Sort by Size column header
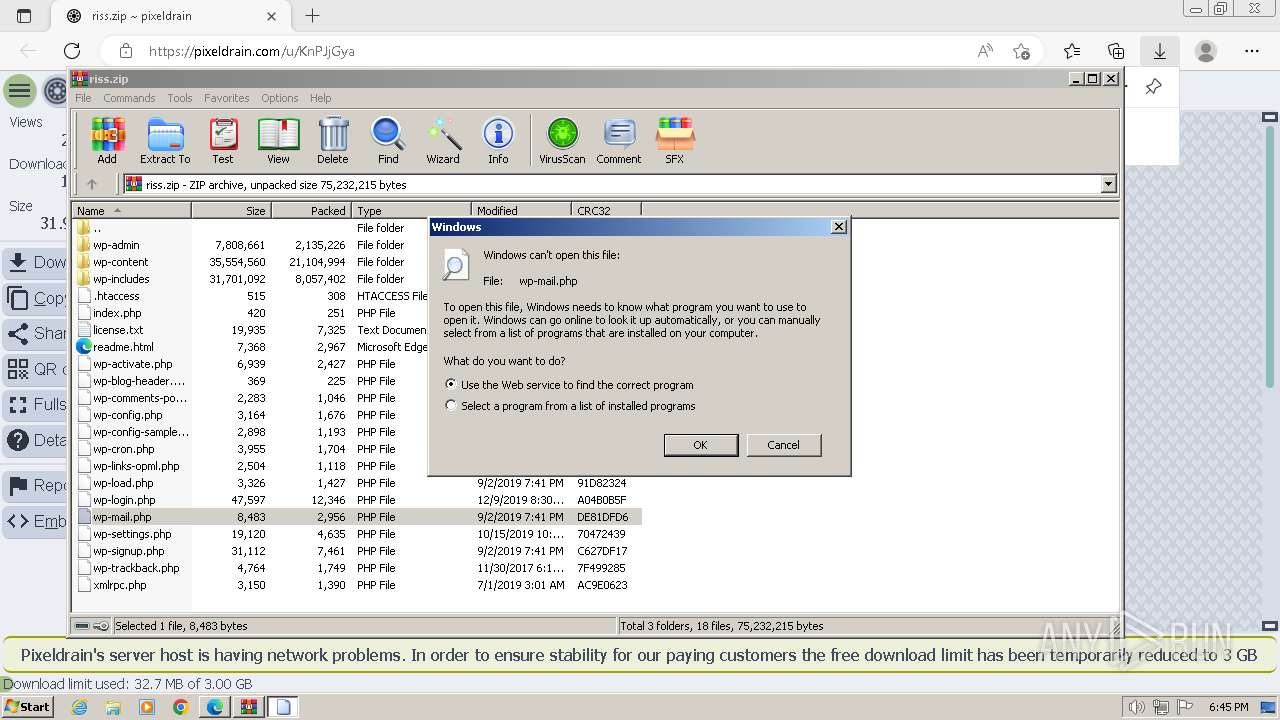Viewport: 1280px width, 720px height. (231, 210)
